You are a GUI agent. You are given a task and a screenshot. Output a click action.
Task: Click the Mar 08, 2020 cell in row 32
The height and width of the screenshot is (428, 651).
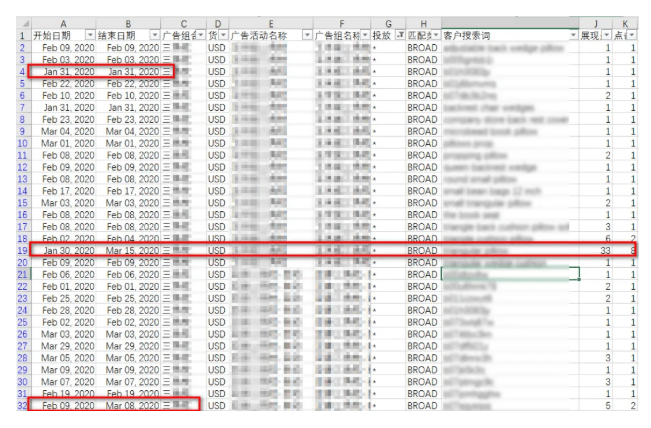point(130,406)
